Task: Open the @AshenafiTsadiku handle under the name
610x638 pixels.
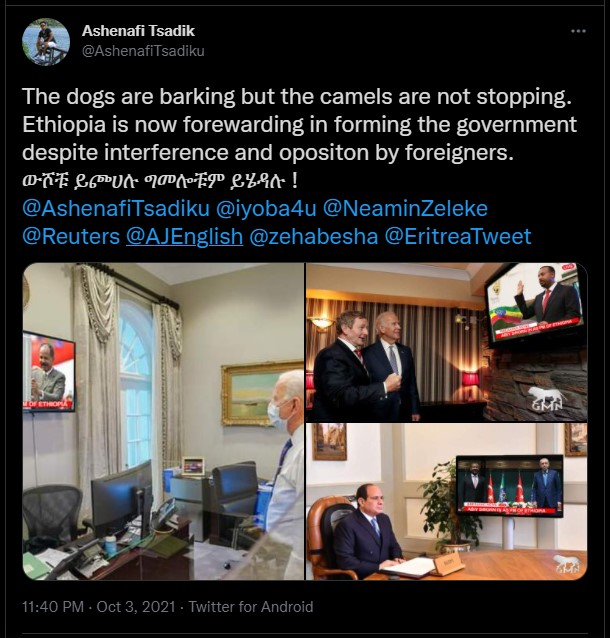Action: click(x=143, y=51)
